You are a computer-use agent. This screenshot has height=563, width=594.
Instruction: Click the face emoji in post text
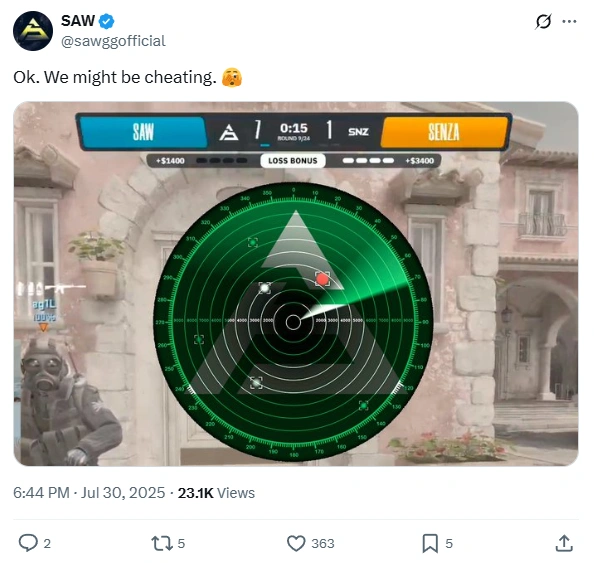click(x=232, y=77)
